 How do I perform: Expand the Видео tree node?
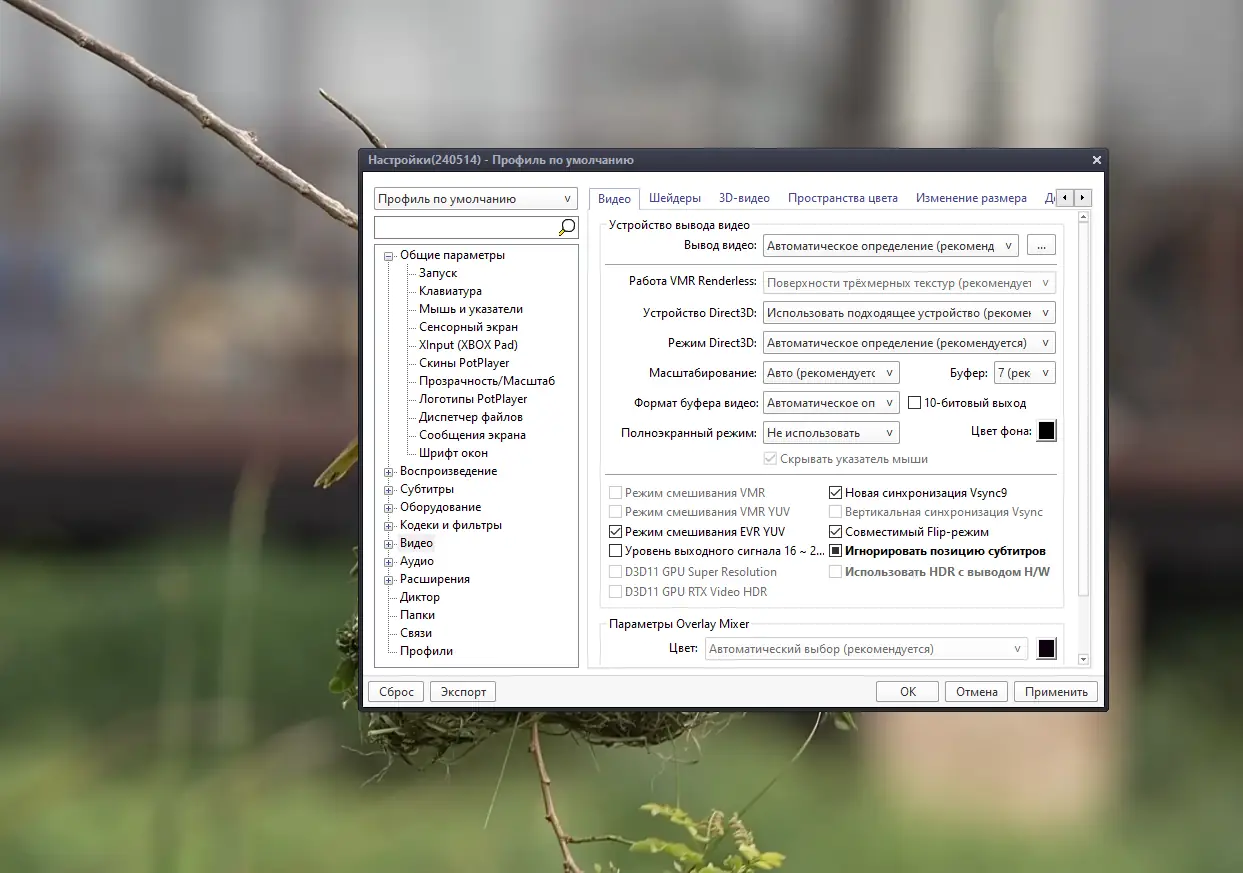tap(389, 544)
